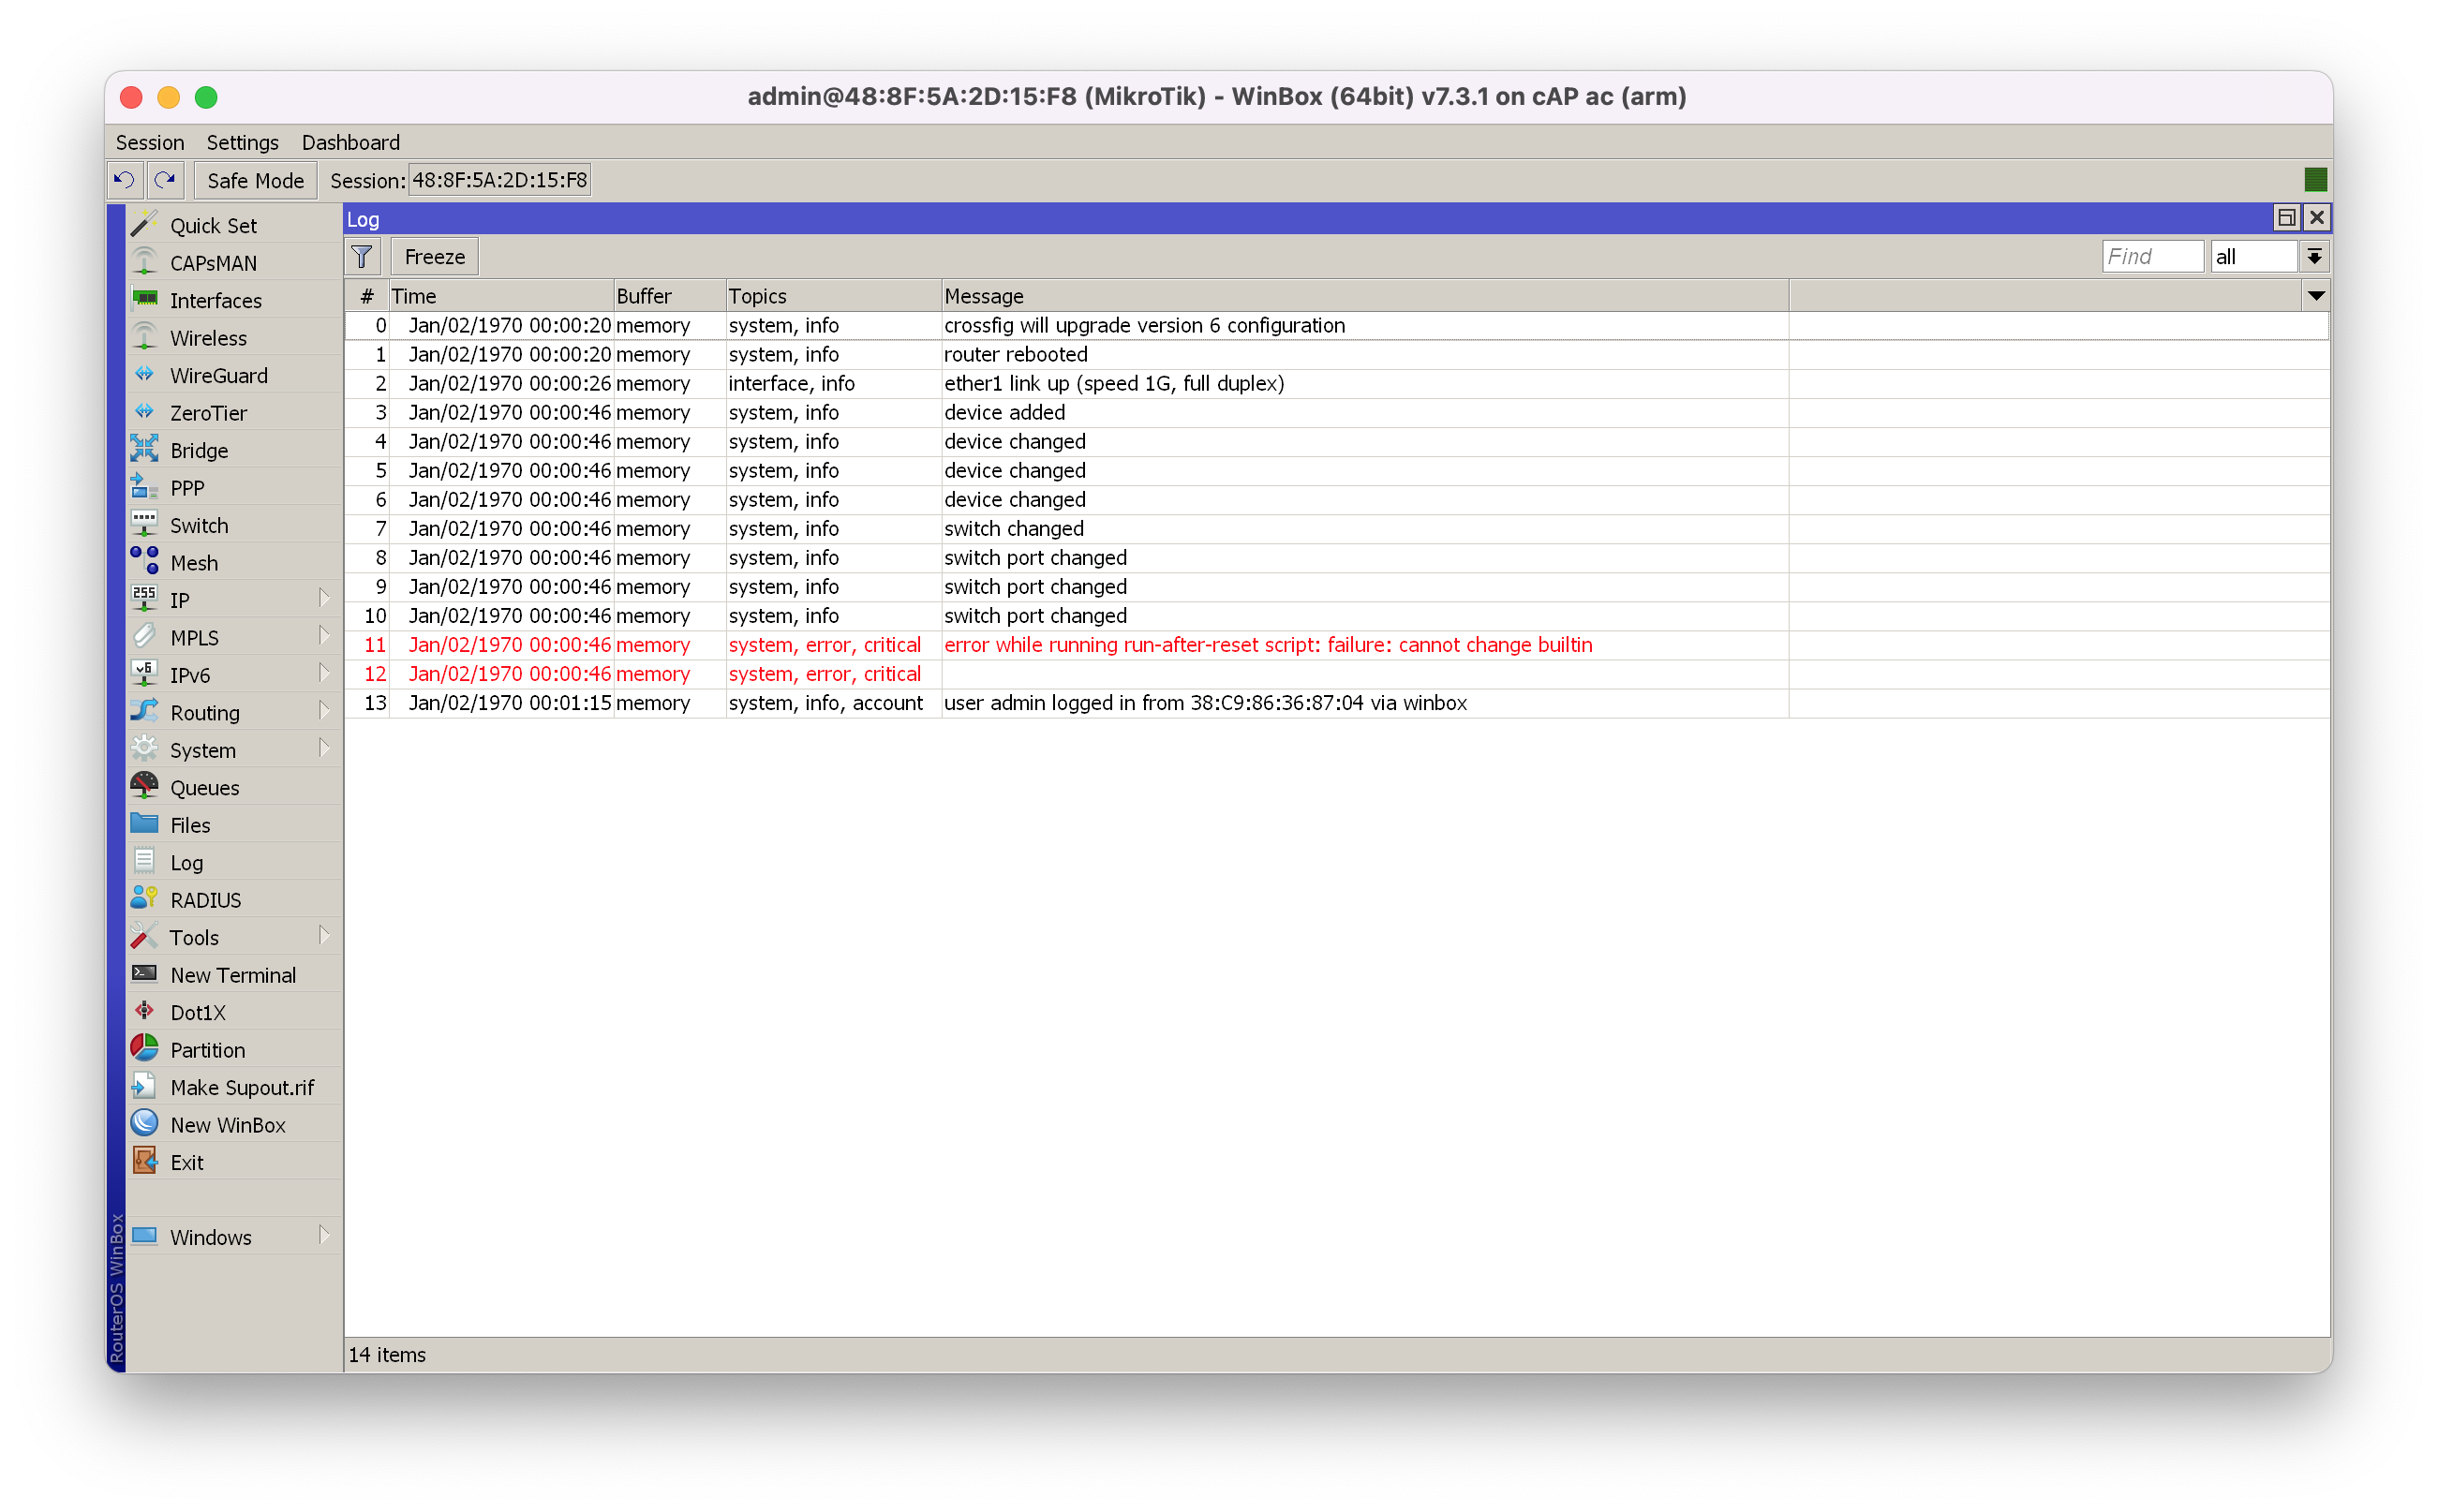This screenshot has height=1512, width=2438.
Task: Toggle Freeze on the Log window
Action: (434, 257)
